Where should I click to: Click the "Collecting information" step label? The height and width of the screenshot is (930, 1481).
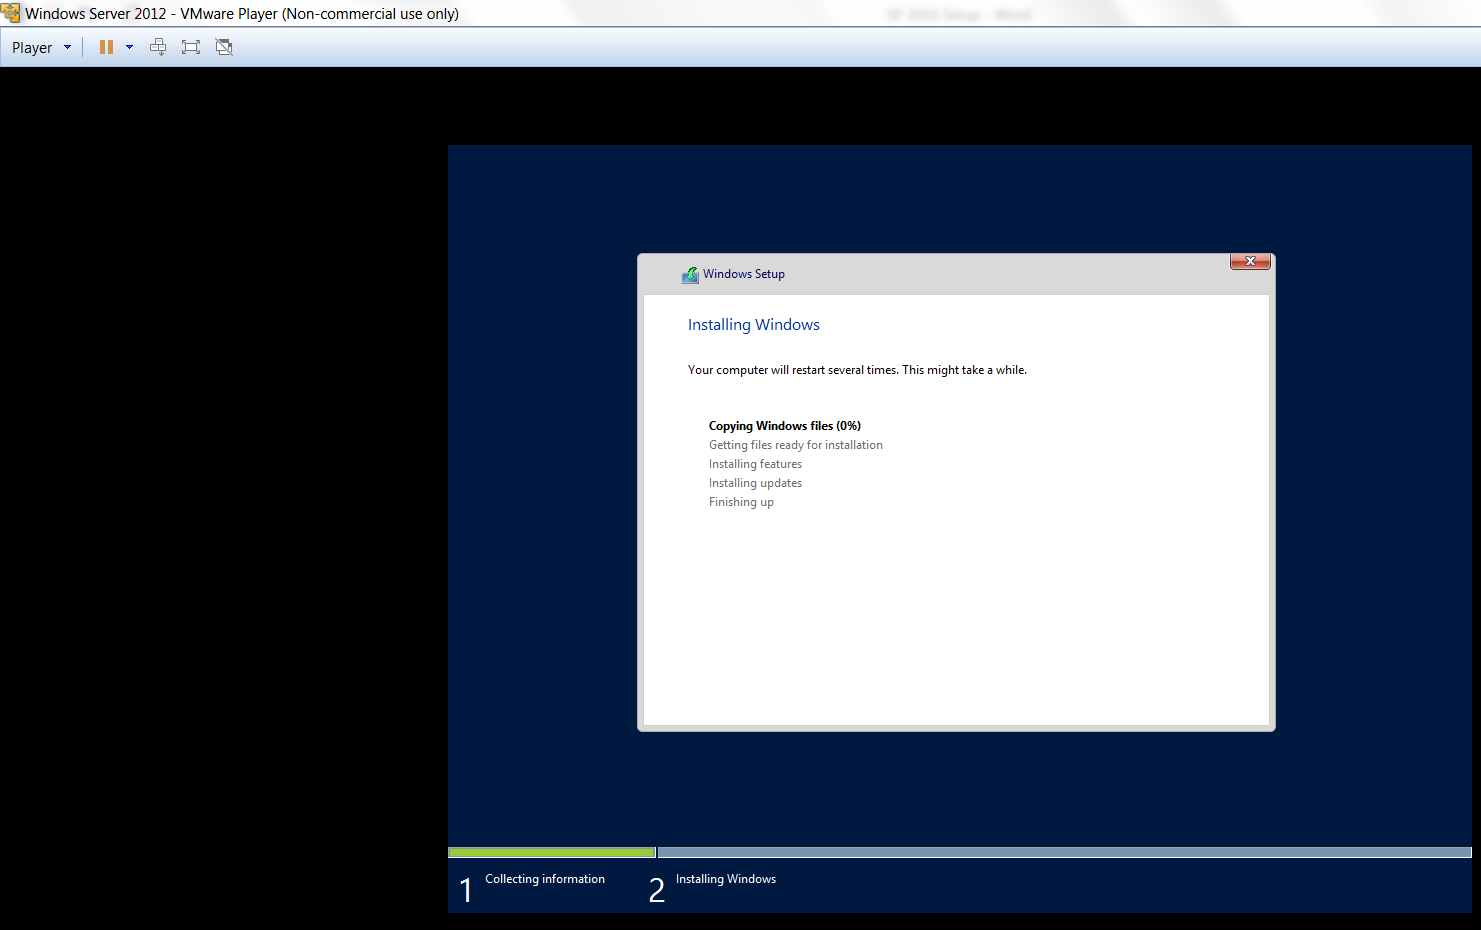pos(545,879)
